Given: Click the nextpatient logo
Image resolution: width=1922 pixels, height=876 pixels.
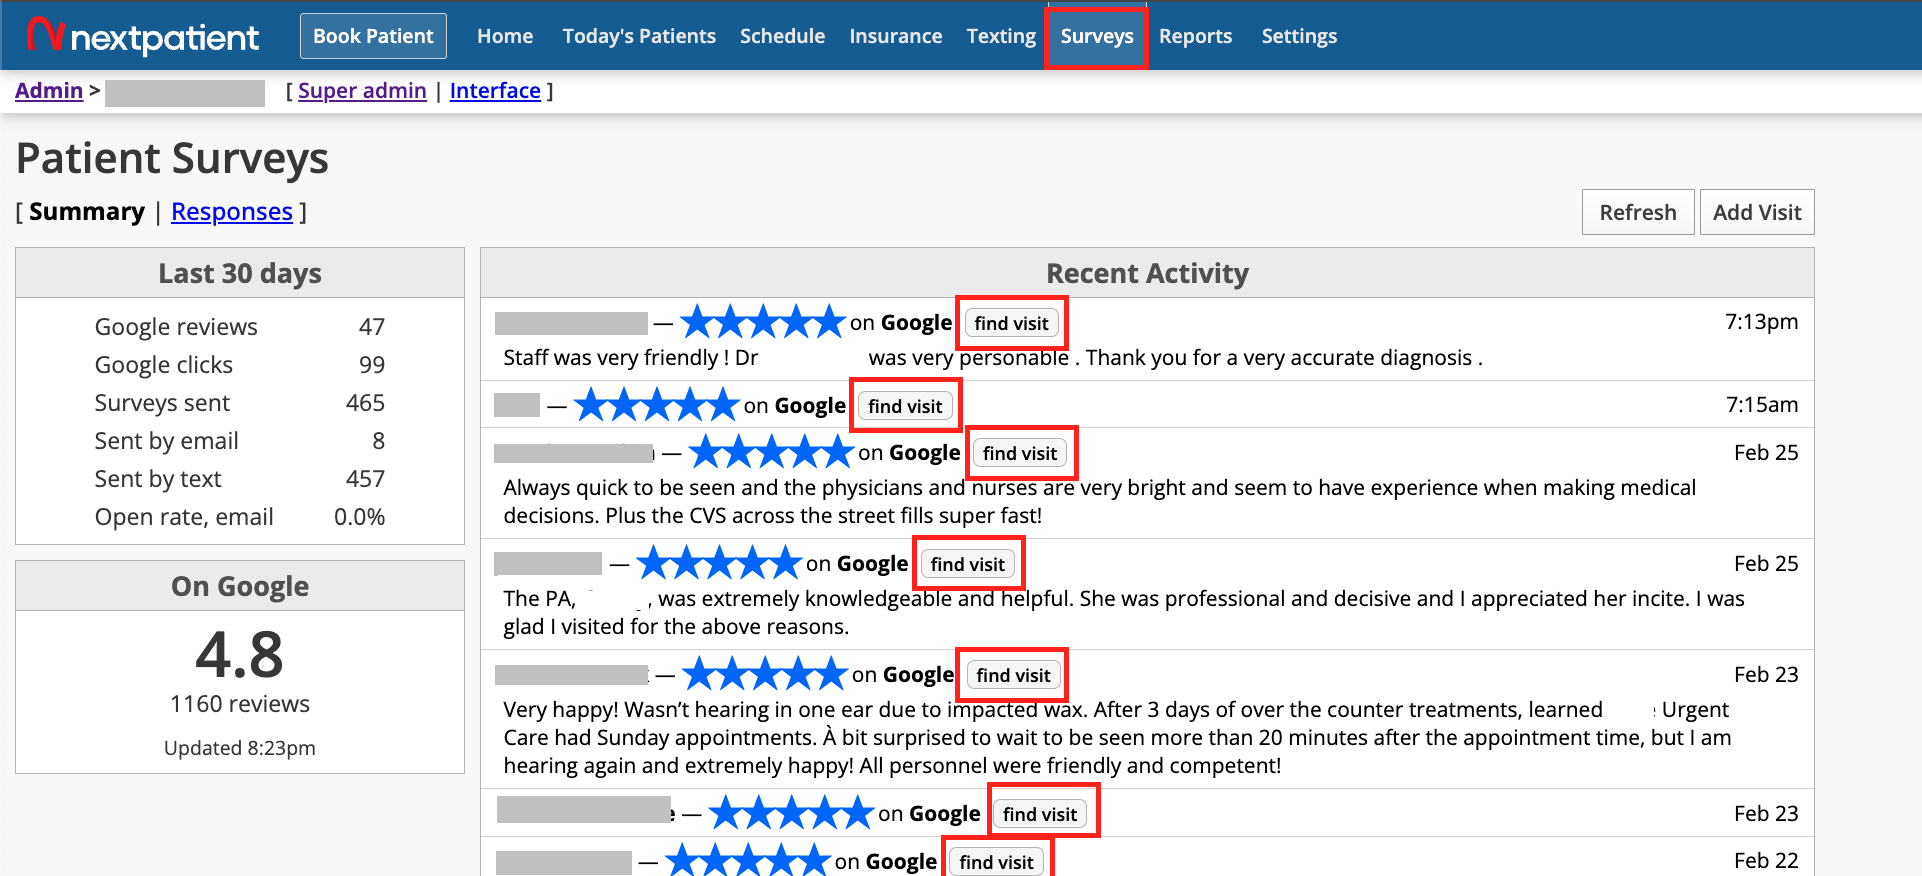Looking at the screenshot, I should click(x=143, y=36).
